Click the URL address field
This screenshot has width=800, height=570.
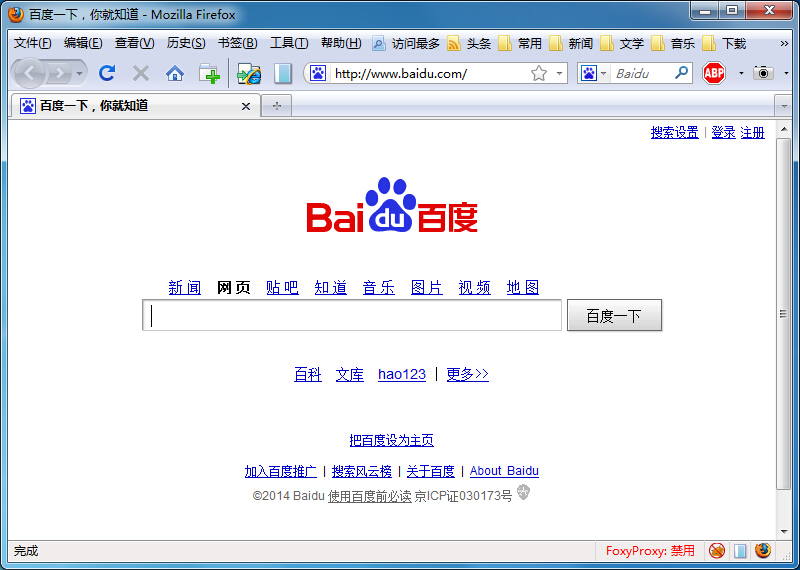tap(429, 73)
